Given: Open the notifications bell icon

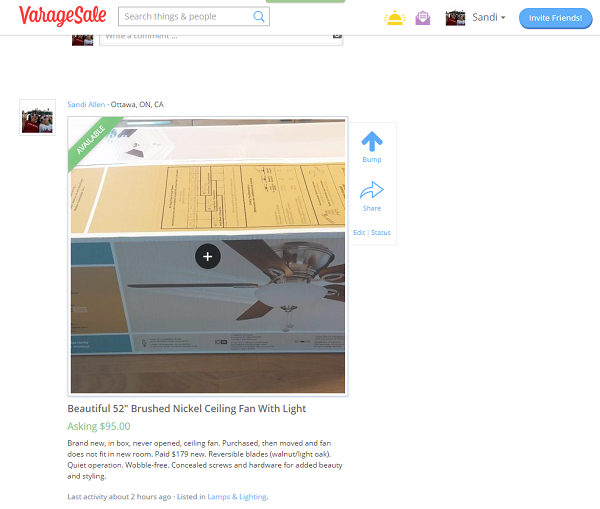Looking at the screenshot, I should point(395,18).
